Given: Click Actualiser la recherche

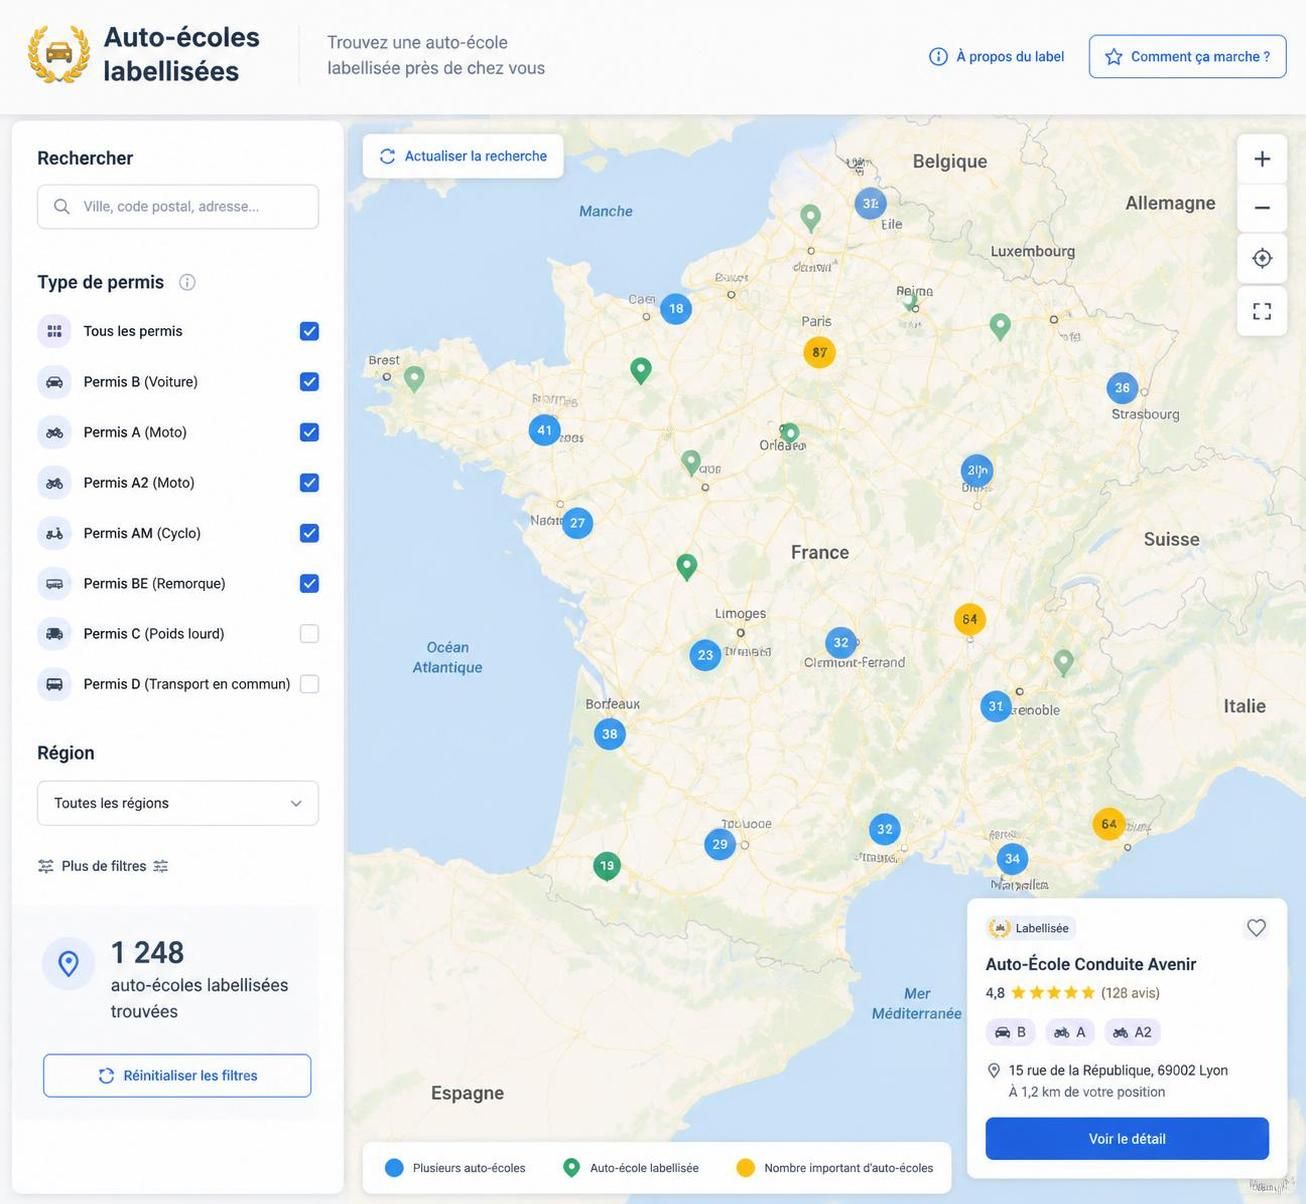Looking at the screenshot, I should coord(463,156).
